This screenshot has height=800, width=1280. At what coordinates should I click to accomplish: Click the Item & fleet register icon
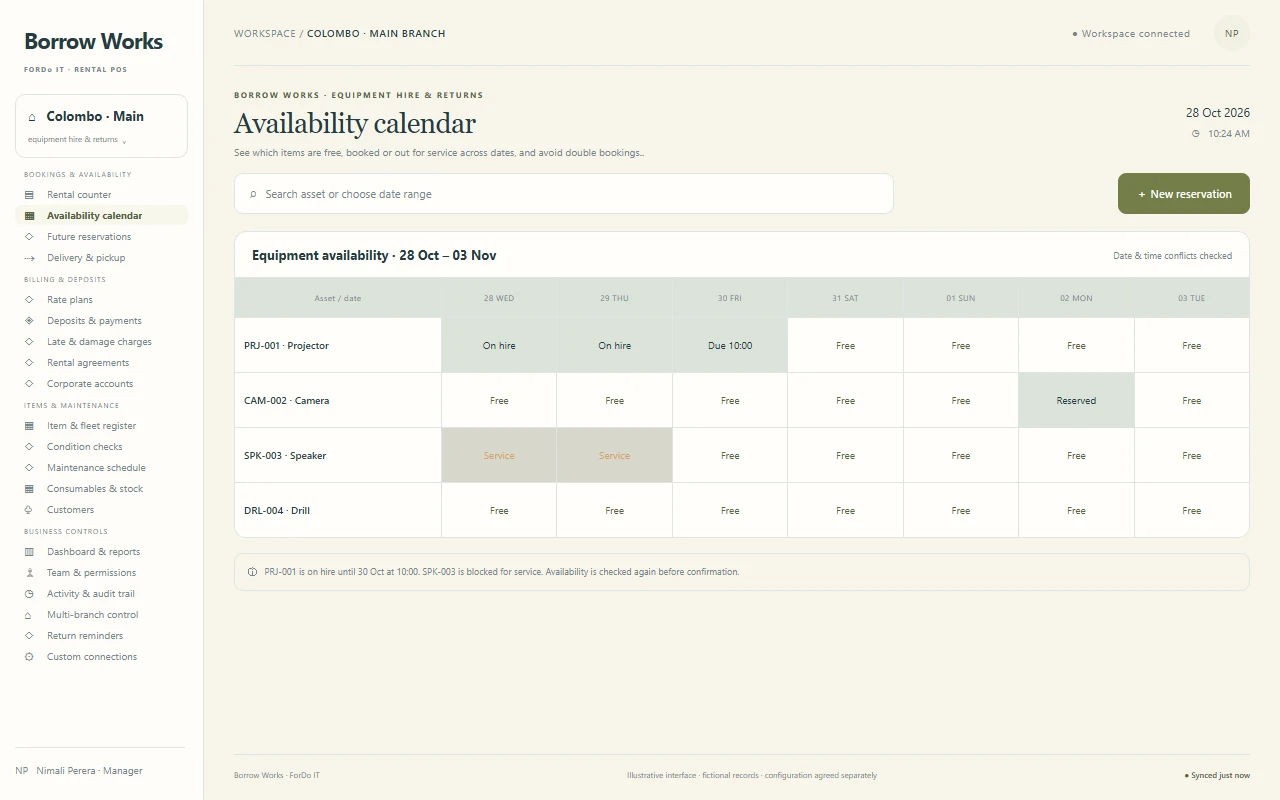[x=29, y=426]
